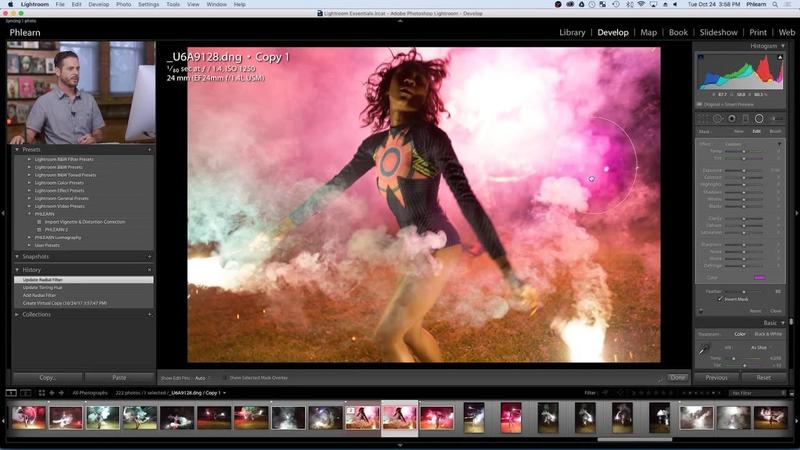Add a snapshot with Snapshots plus icon

pos(149,257)
